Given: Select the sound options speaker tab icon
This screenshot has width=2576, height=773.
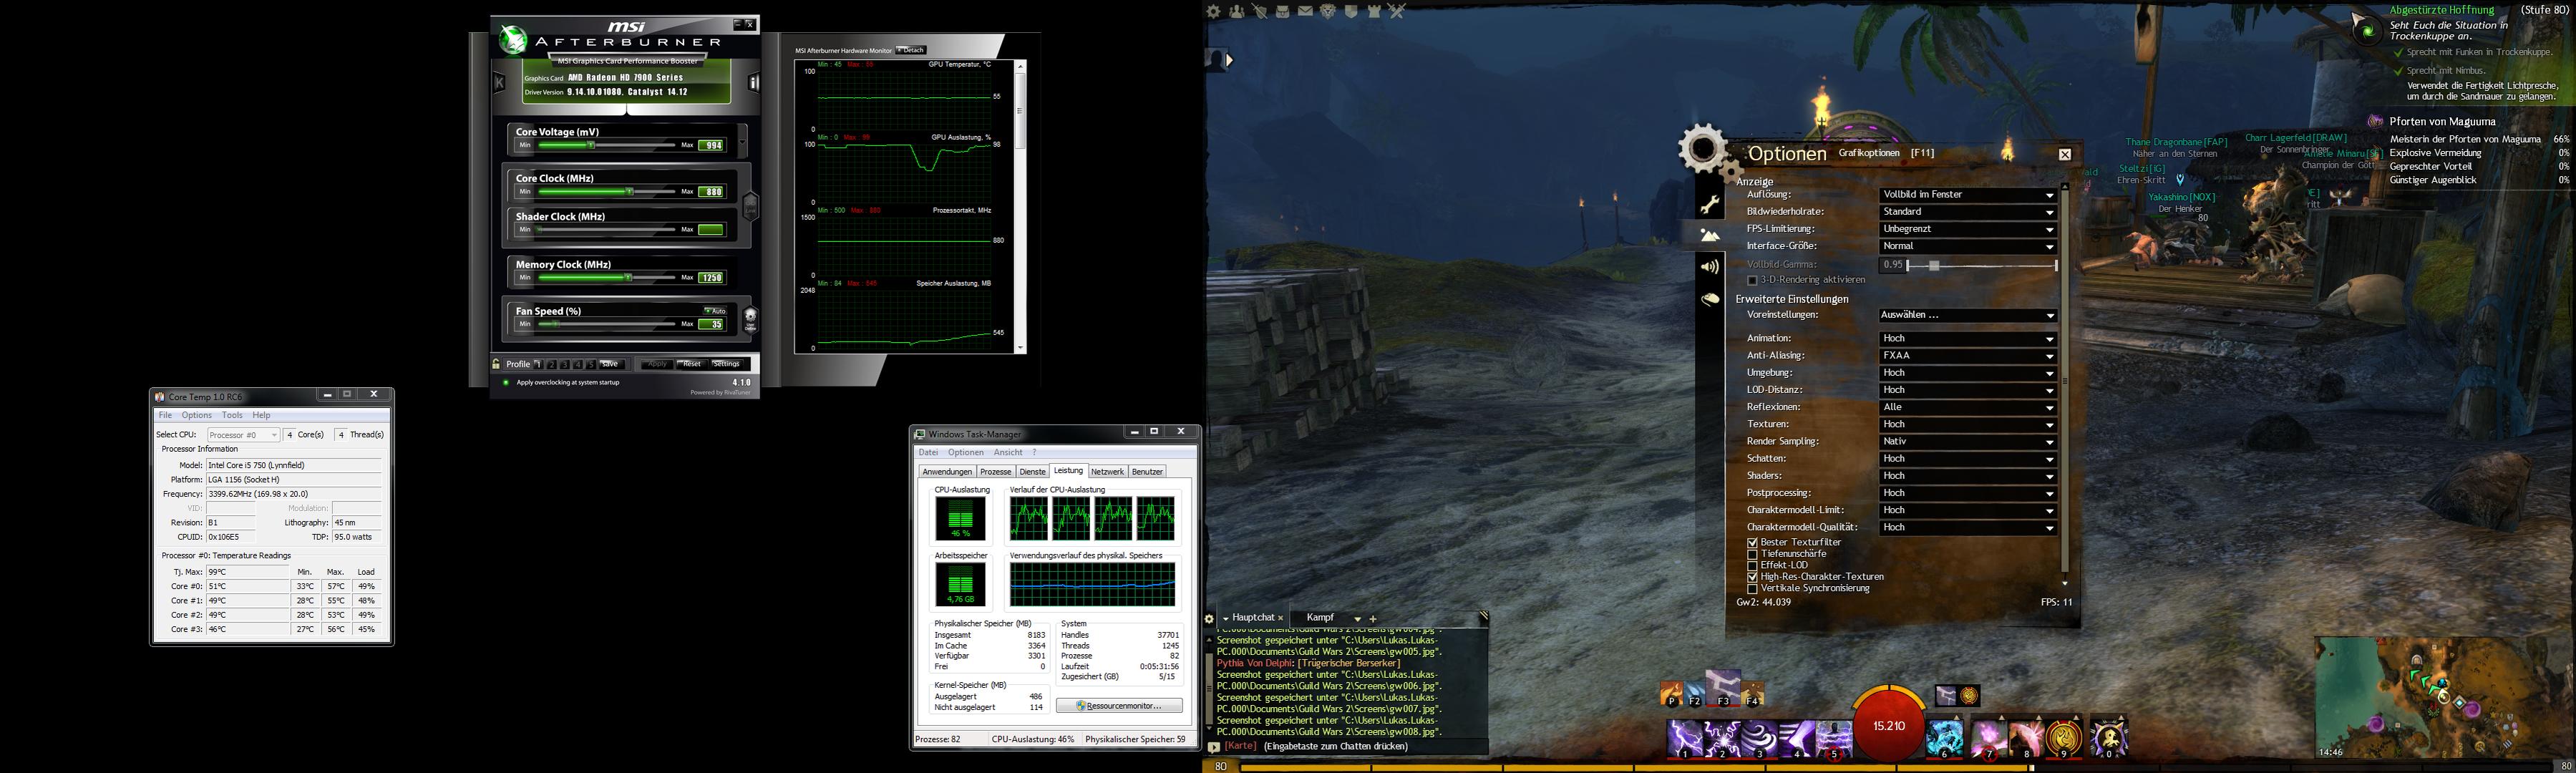Looking at the screenshot, I should coord(1710,267).
